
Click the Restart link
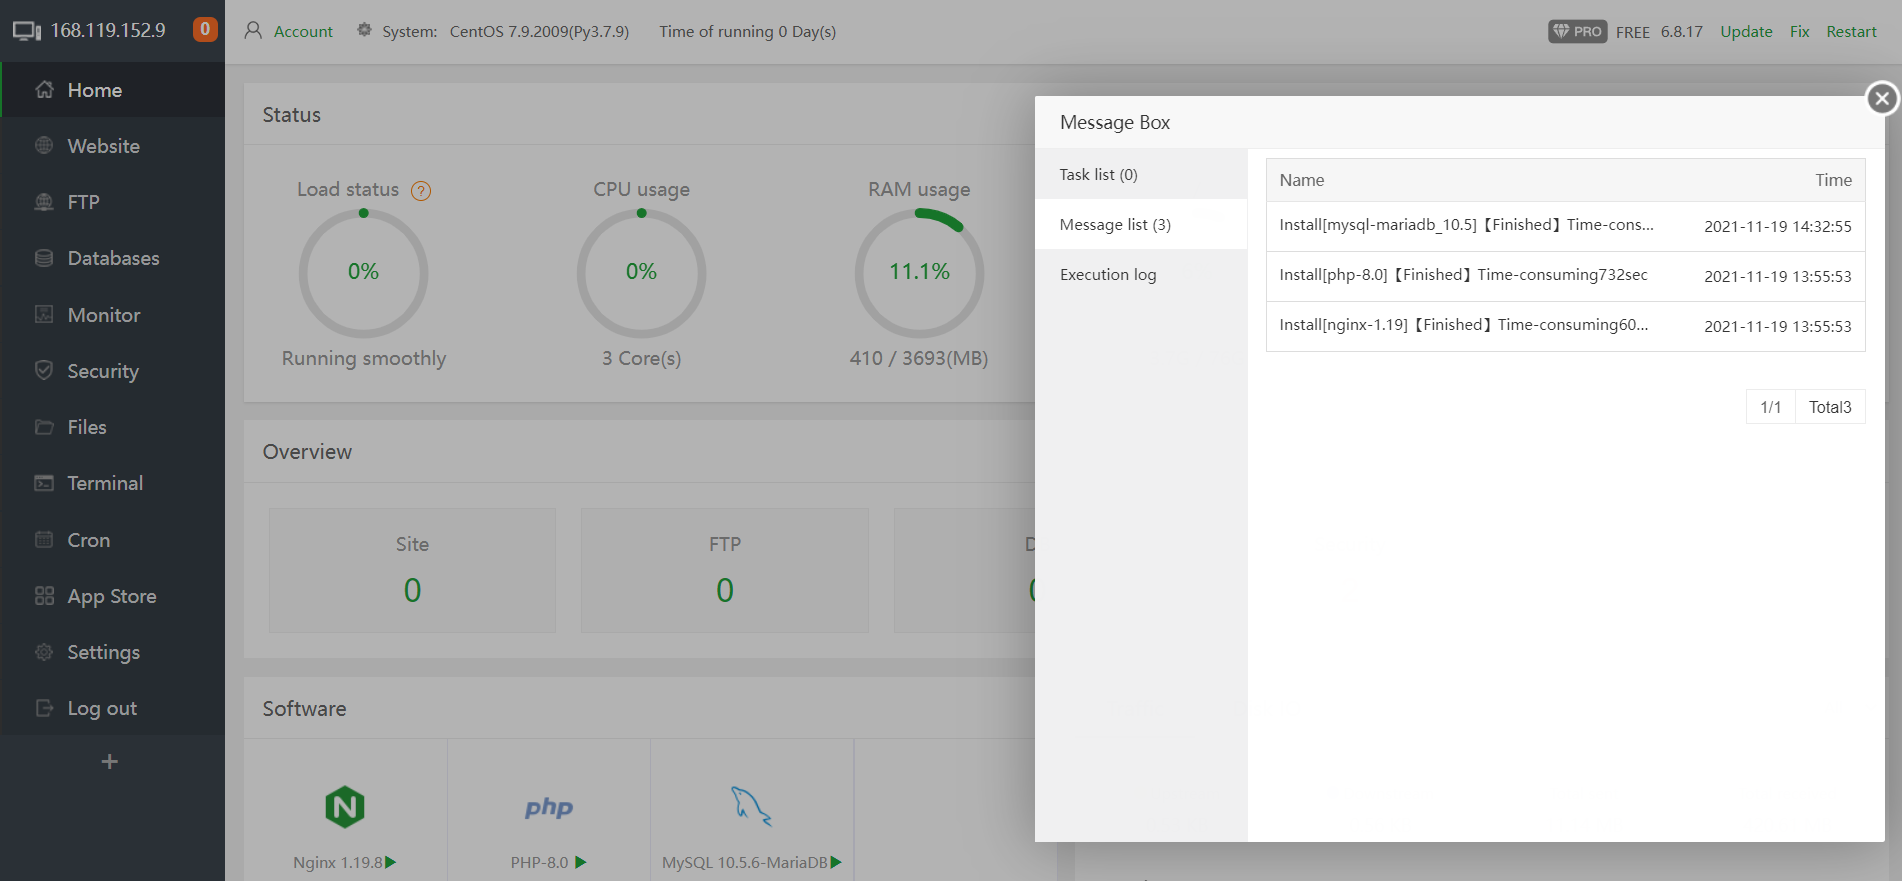[x=1851, y=32]
